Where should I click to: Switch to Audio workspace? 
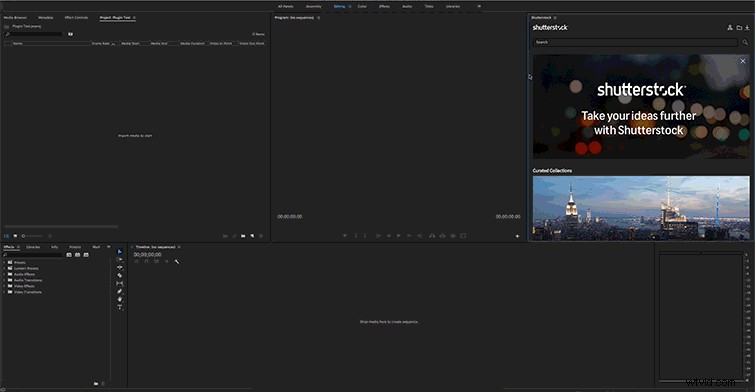click(x=407, y=6)
